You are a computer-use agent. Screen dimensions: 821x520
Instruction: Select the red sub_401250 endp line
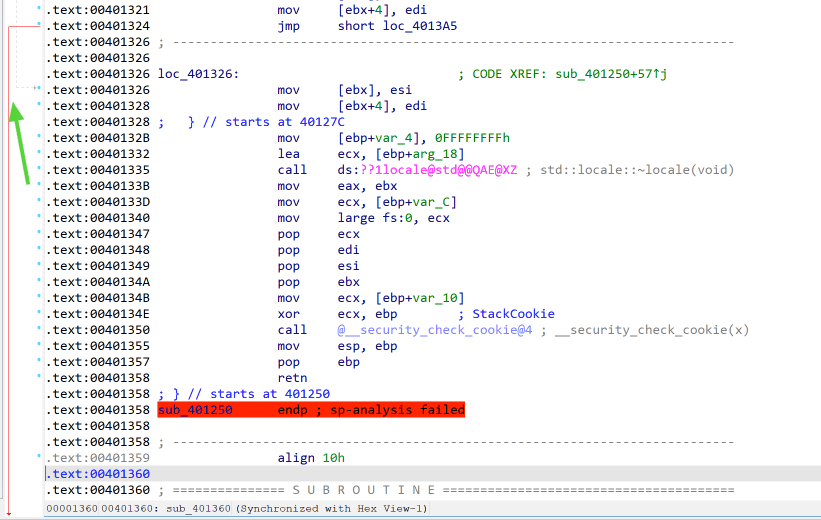[310, 410]
